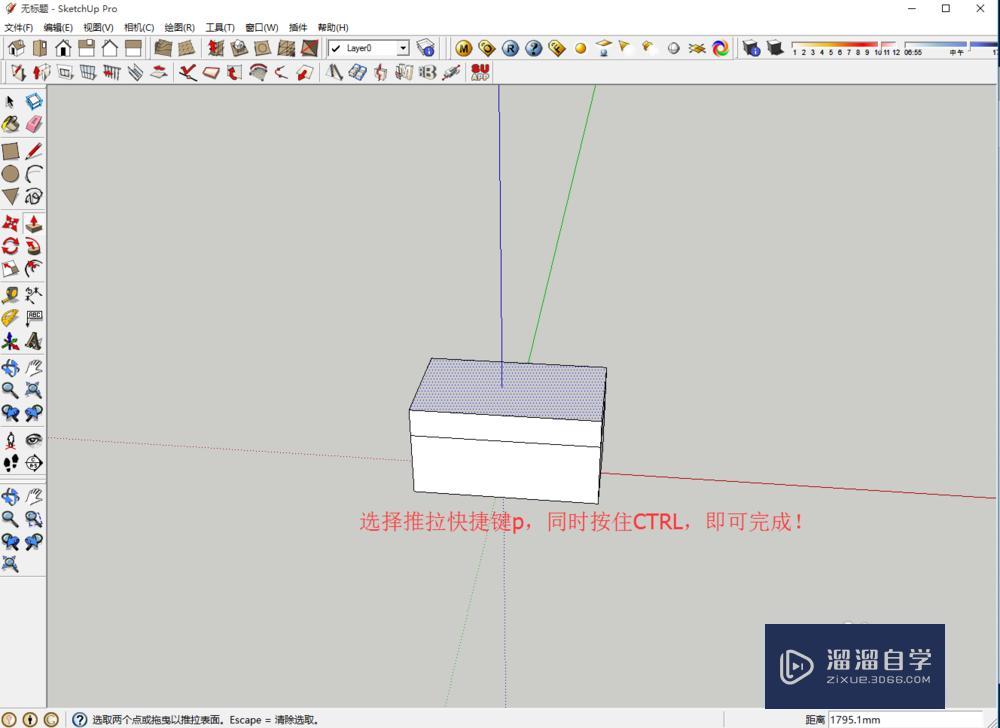Click Sandbox From Contours icon

coord(163,48)
